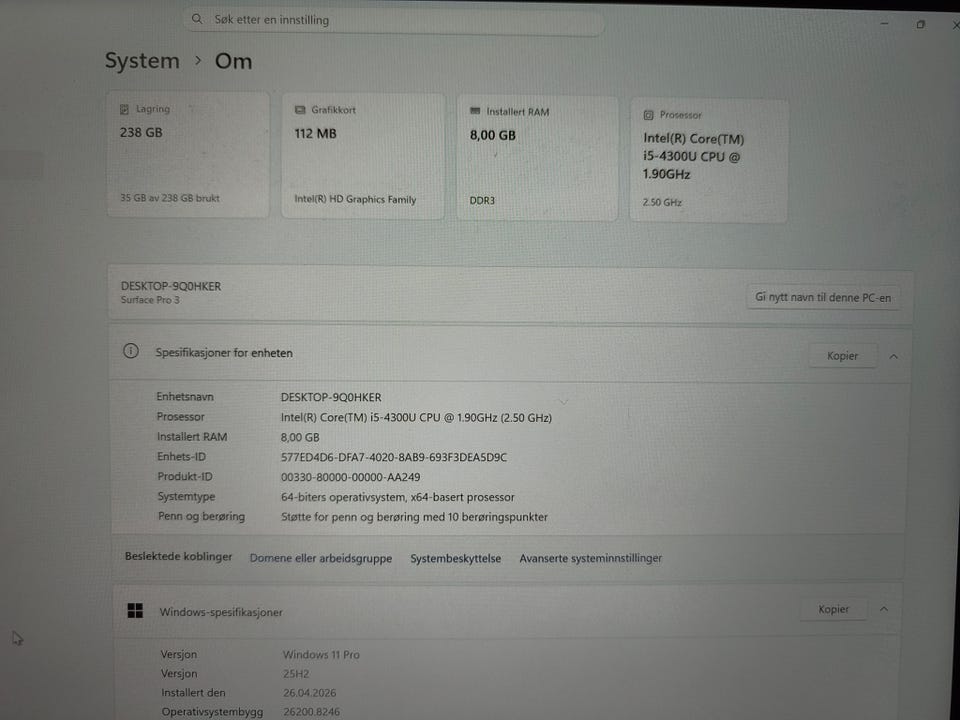960x720 pixels.
Task: Copy Windows specs with Kopier button
Action: (834, 609)
